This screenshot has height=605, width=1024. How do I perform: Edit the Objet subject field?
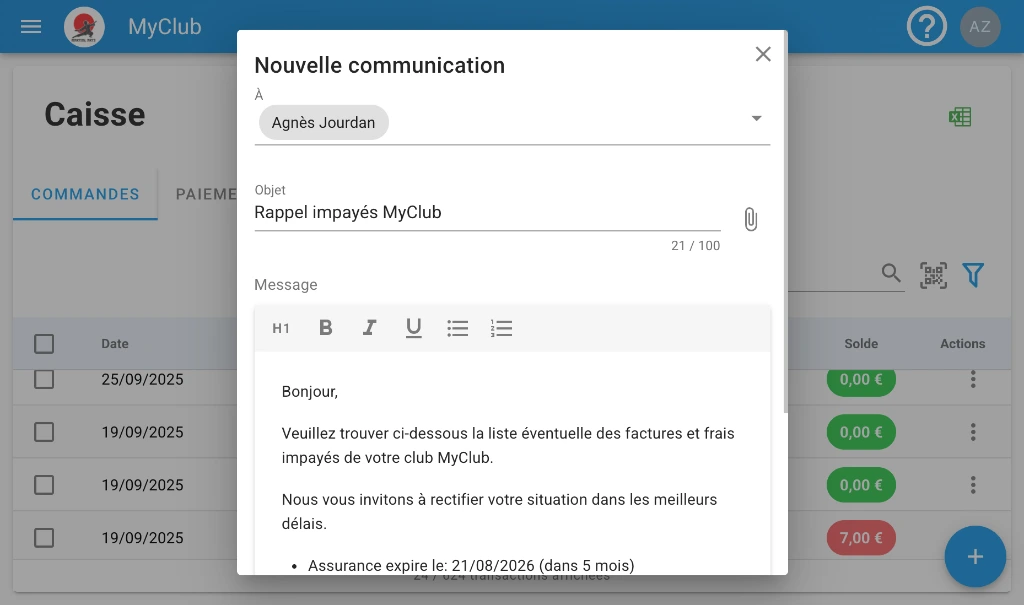coord(486,213)
